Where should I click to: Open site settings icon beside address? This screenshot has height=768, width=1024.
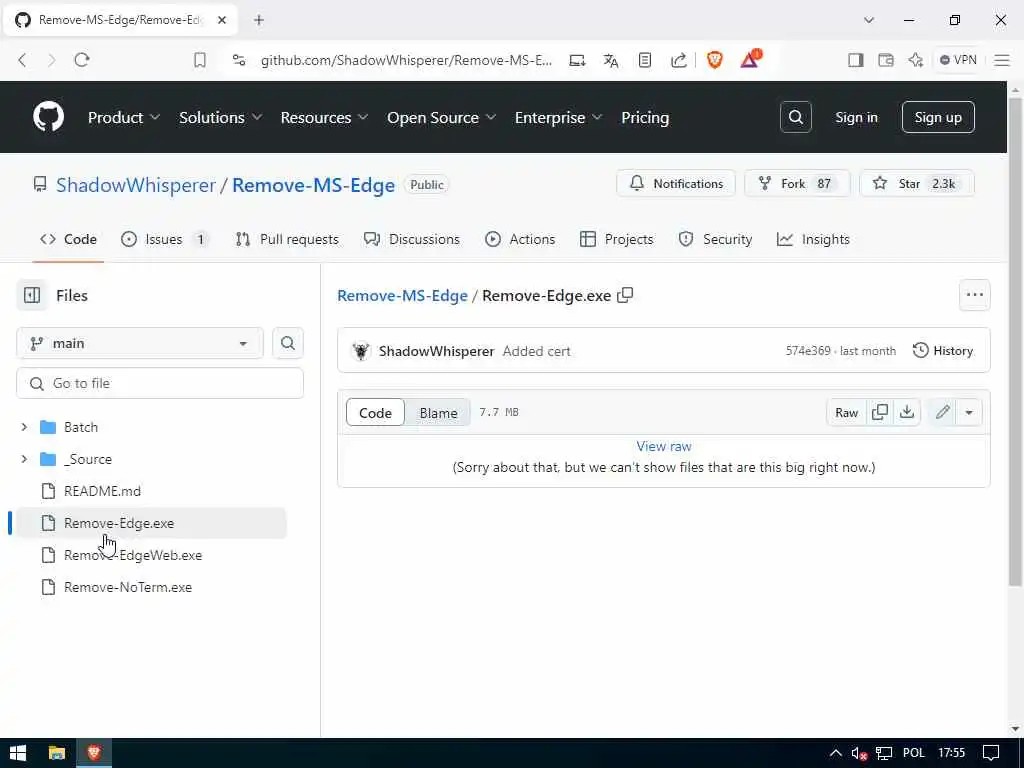click(239, 60)
